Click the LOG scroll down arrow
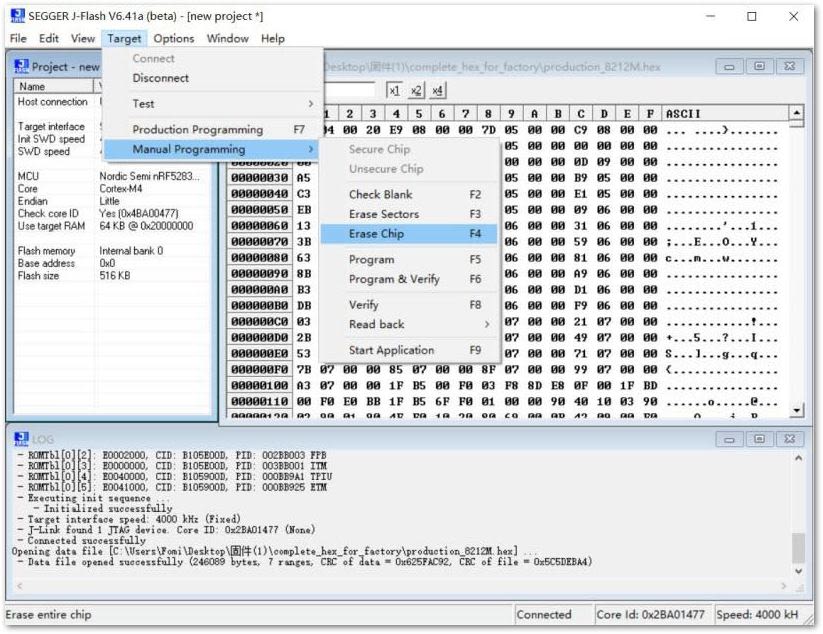Screen dimensions: 823x634 pos(798,571)
